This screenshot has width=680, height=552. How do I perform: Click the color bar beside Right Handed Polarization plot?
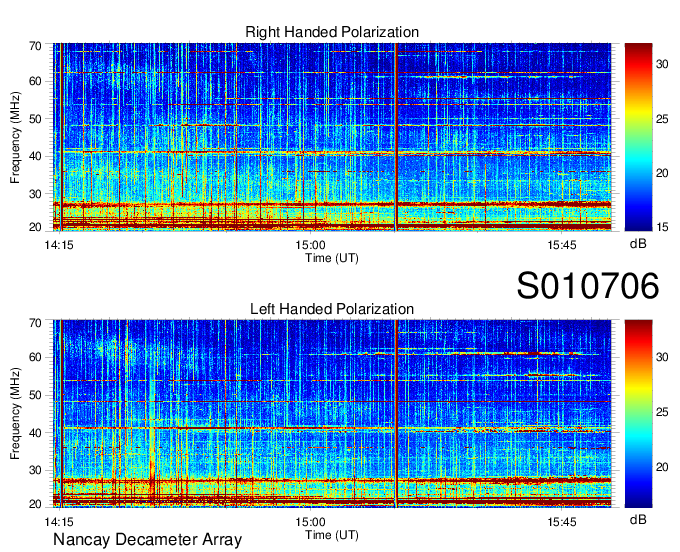point(638,137)
